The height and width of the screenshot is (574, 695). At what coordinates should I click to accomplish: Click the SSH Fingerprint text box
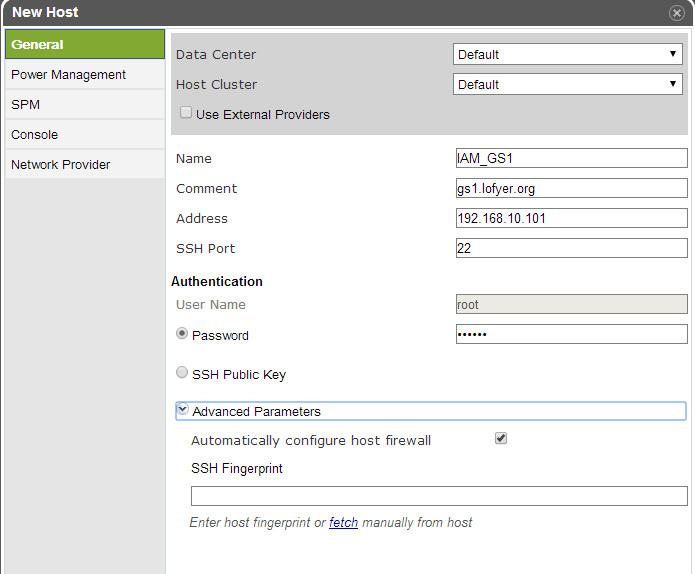click(439, 496)
